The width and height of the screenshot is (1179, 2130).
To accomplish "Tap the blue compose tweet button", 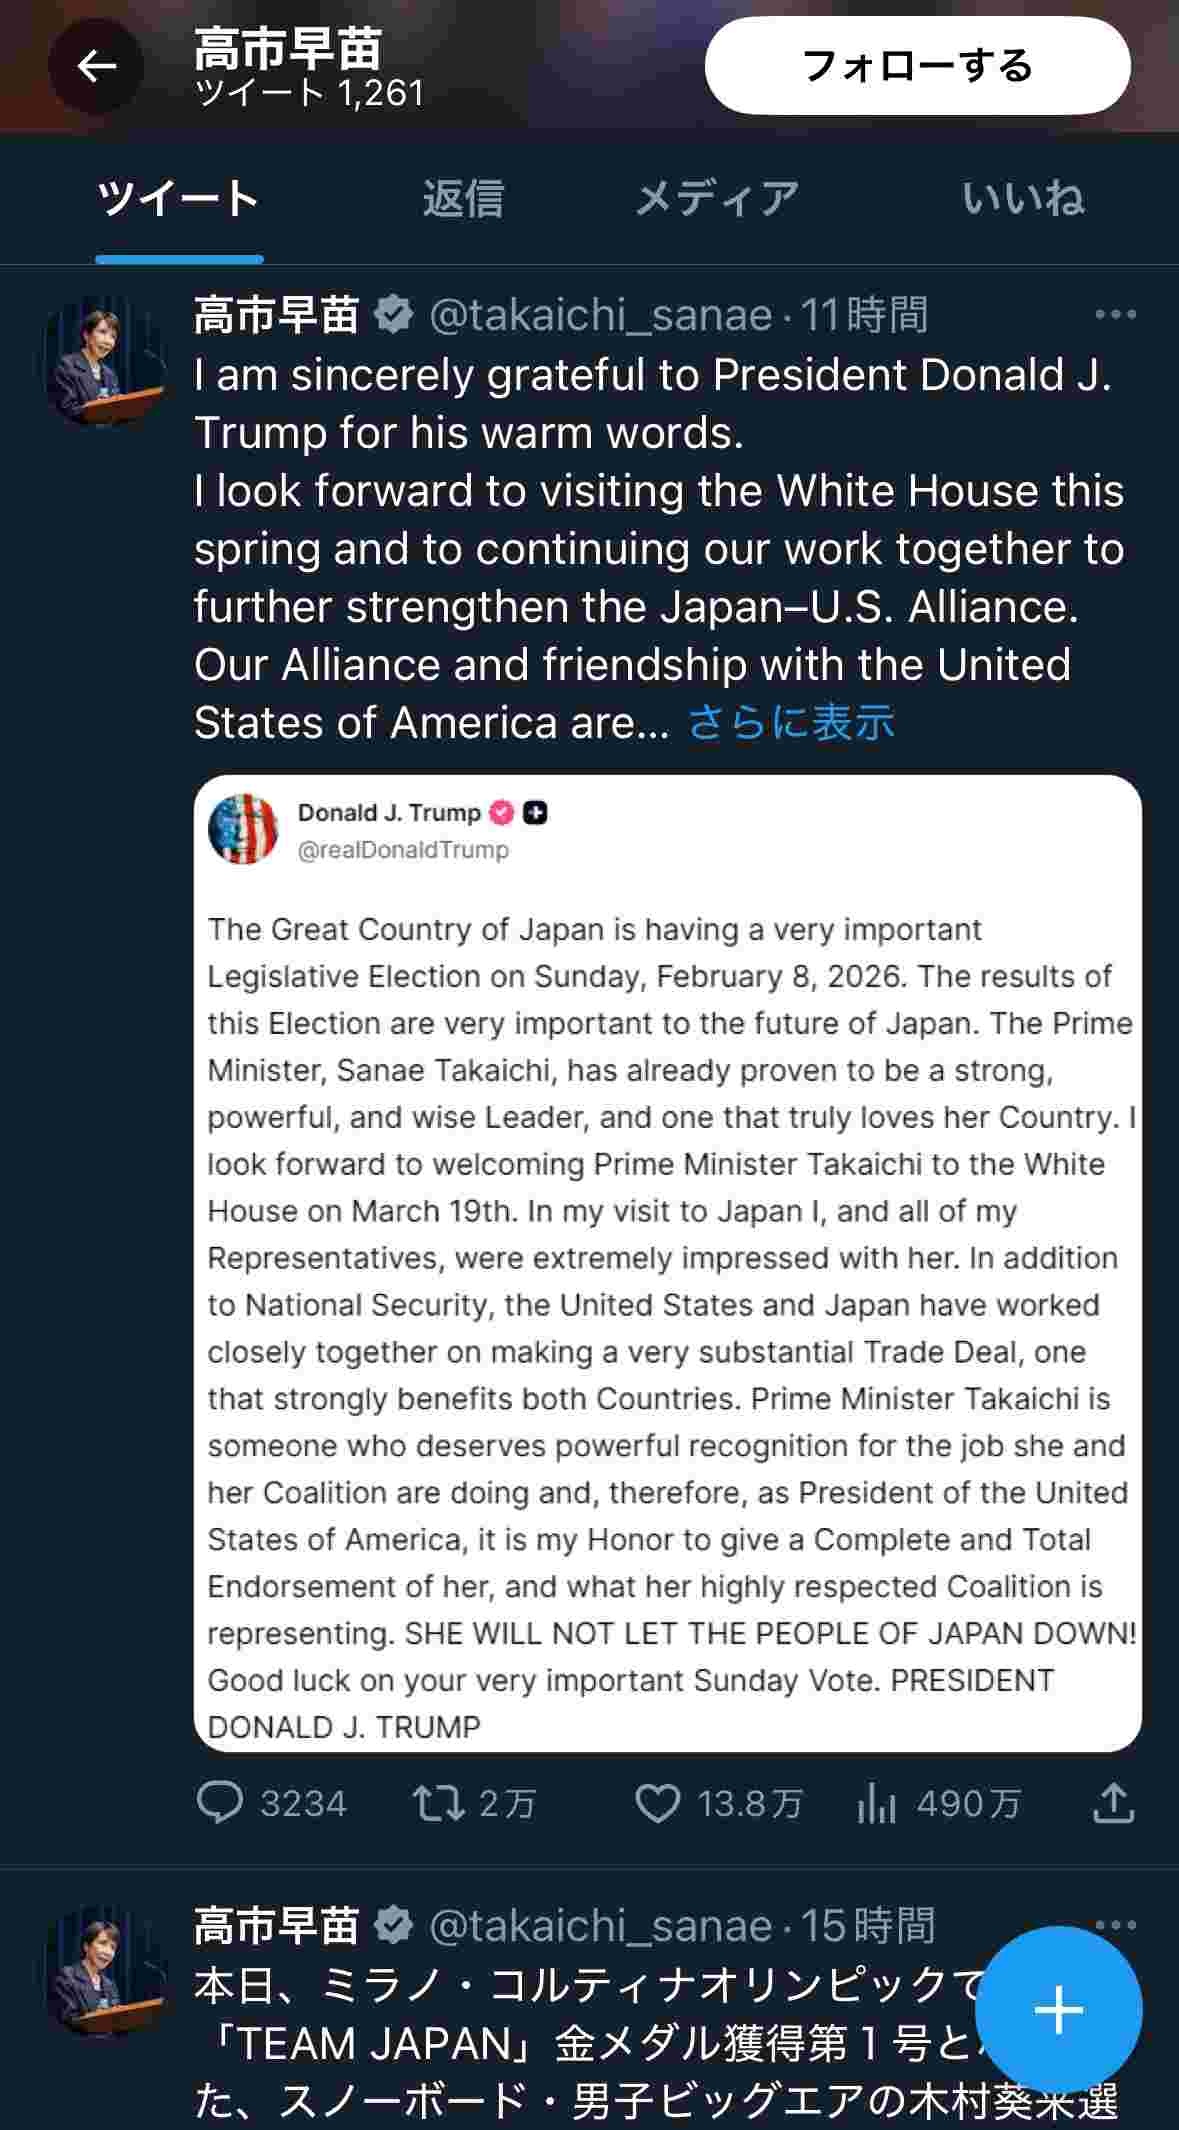I will coord(1058,2009).
